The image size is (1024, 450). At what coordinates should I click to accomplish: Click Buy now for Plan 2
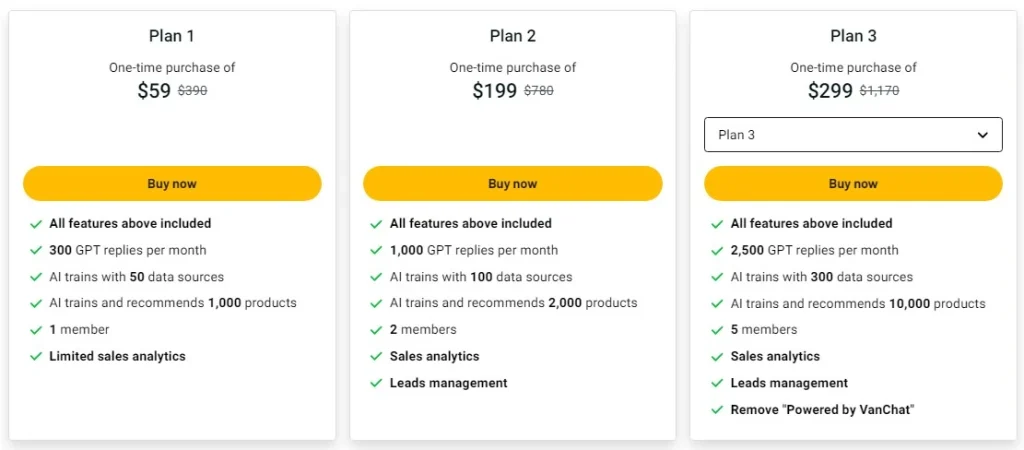point(512,184)
